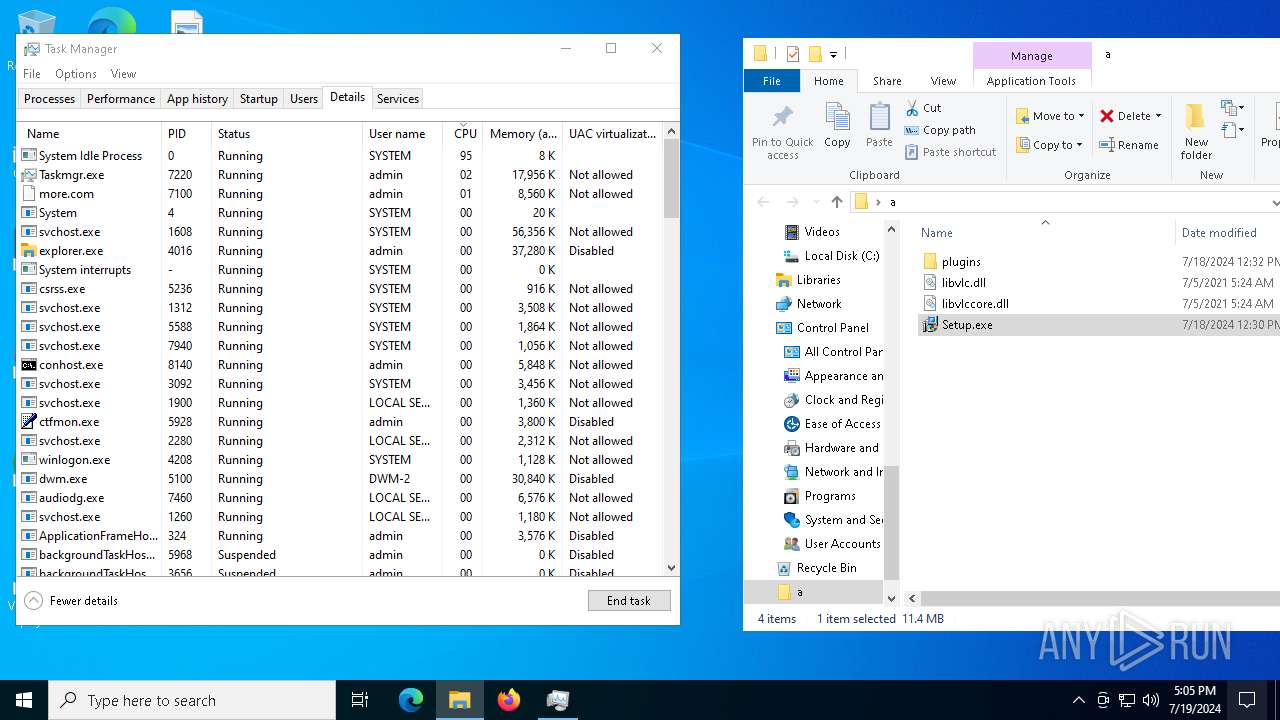Select the explorer.exe process row
1280x720 pixels.
pyautogui.click(x=340, y=251)
